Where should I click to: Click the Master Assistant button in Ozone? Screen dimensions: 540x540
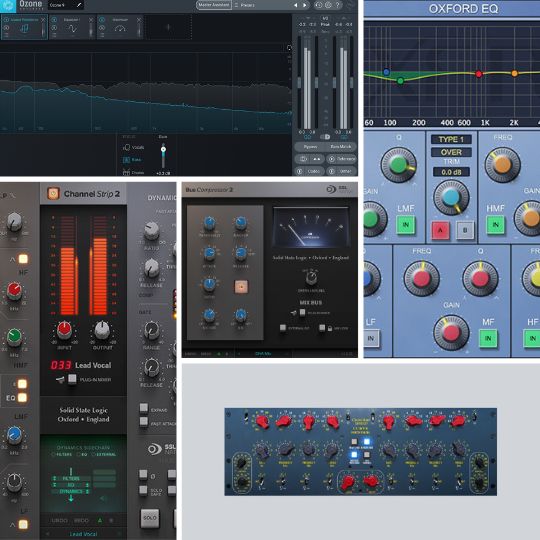click(x=214, y=5)
